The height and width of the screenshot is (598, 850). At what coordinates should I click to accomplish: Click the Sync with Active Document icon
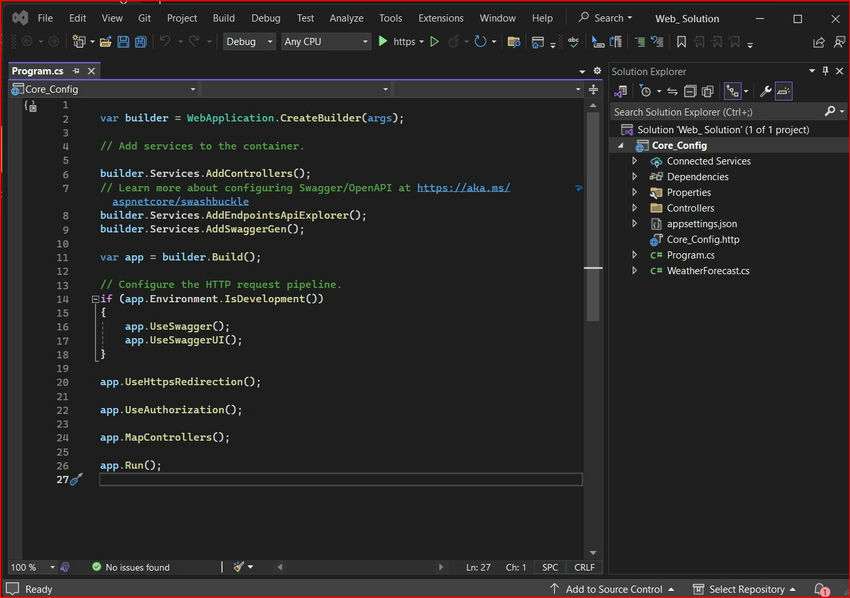tap(670, 91)
